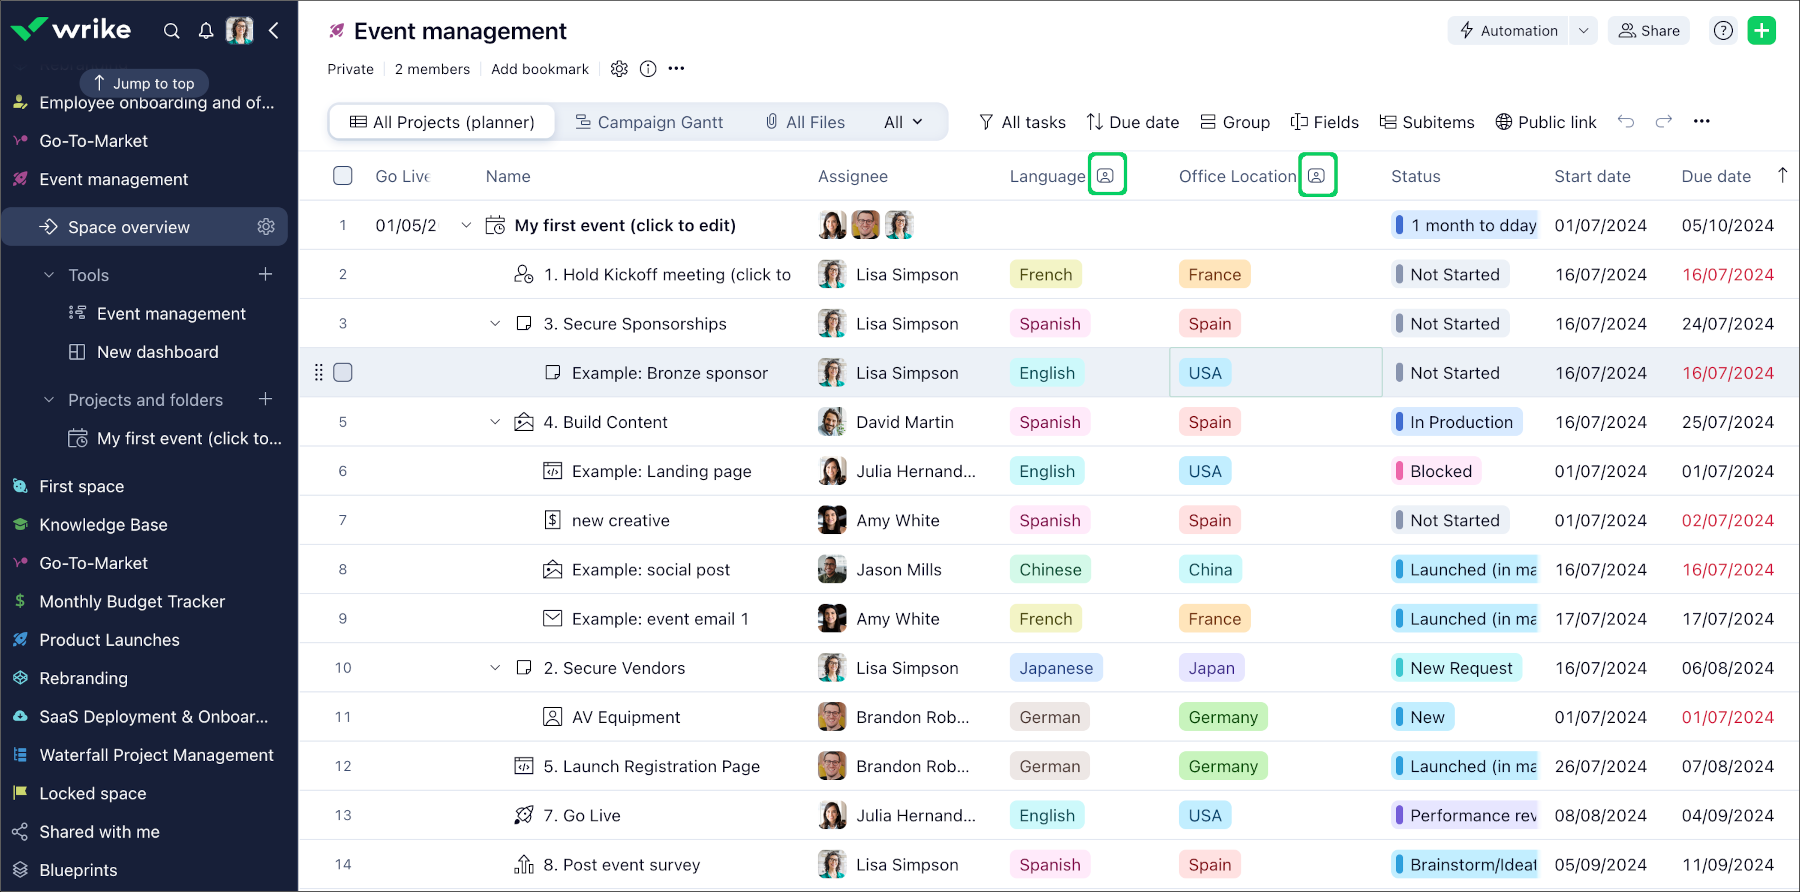Open the search magnifier in sidebar header

172,31
